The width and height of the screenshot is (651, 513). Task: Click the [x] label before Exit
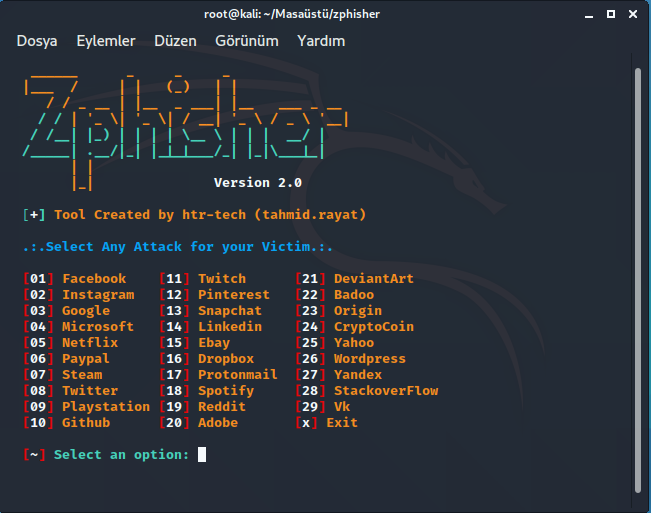pos(306,423)
